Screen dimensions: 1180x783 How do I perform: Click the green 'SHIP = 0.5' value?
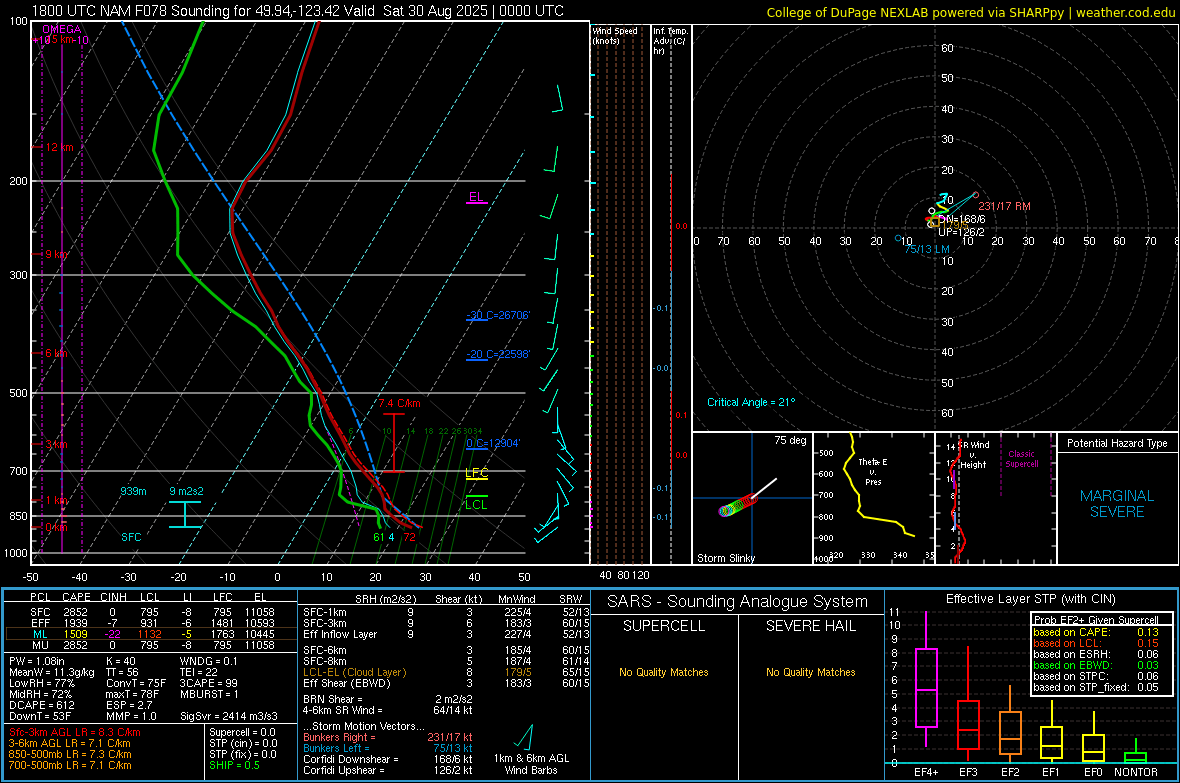(x=234, y=765)
